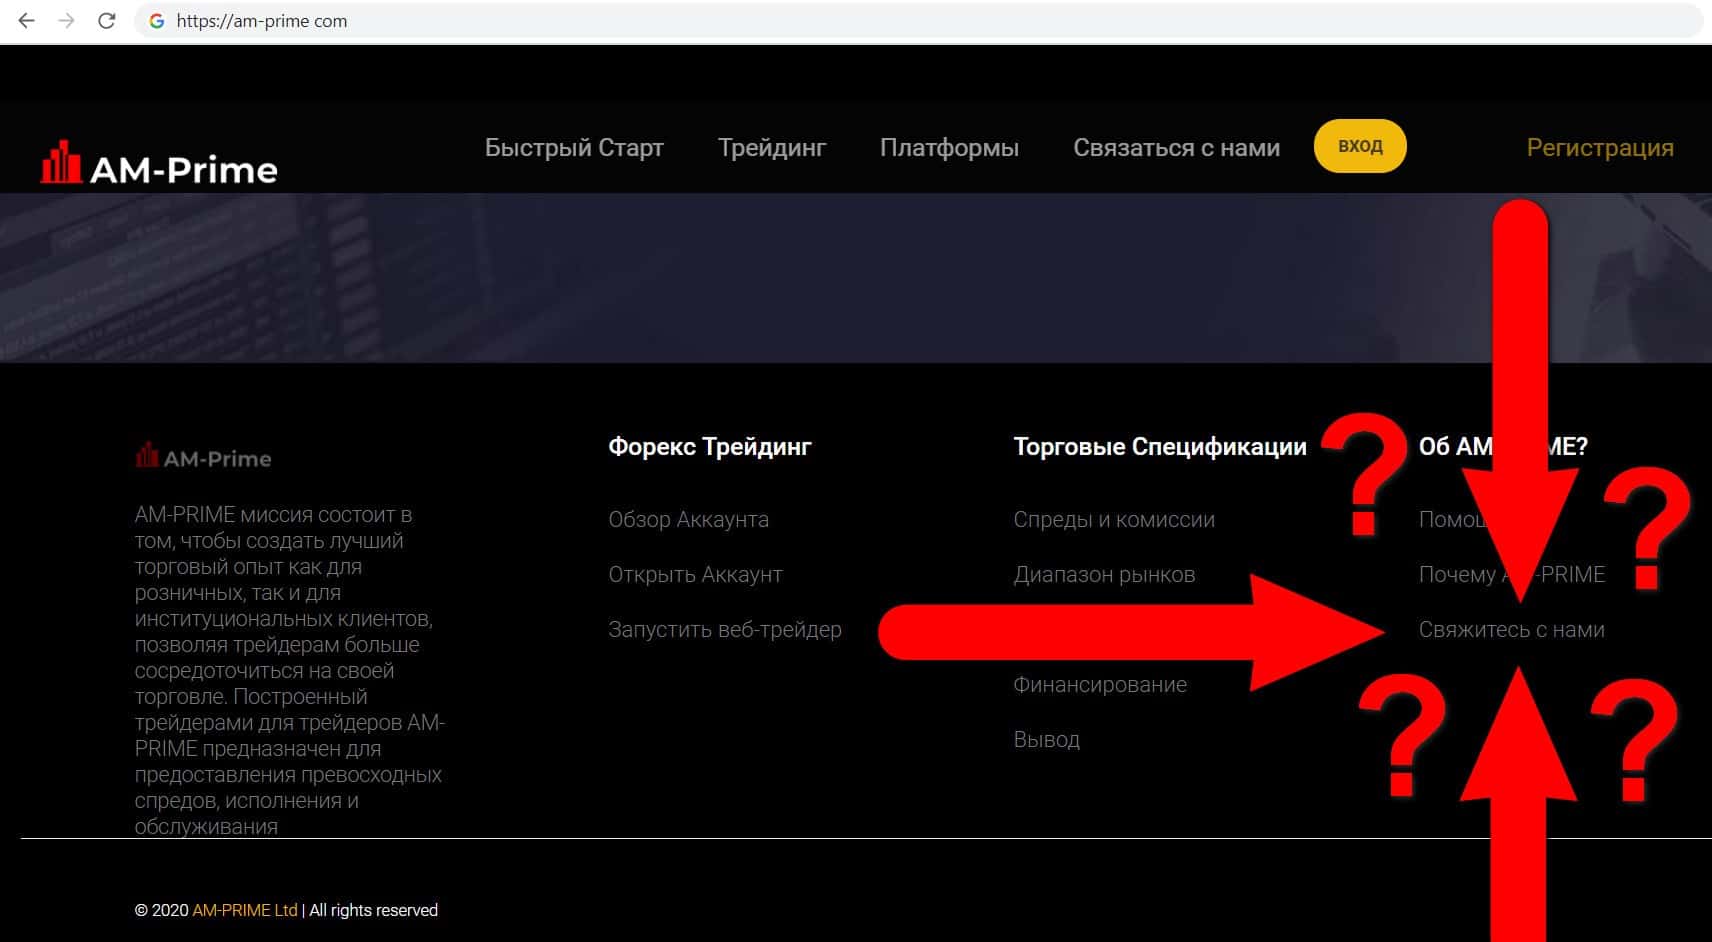Click Открыть Аккаунт footer link
The height and width of the screenshot is (942, 1712).
click(x=695, y=575)
